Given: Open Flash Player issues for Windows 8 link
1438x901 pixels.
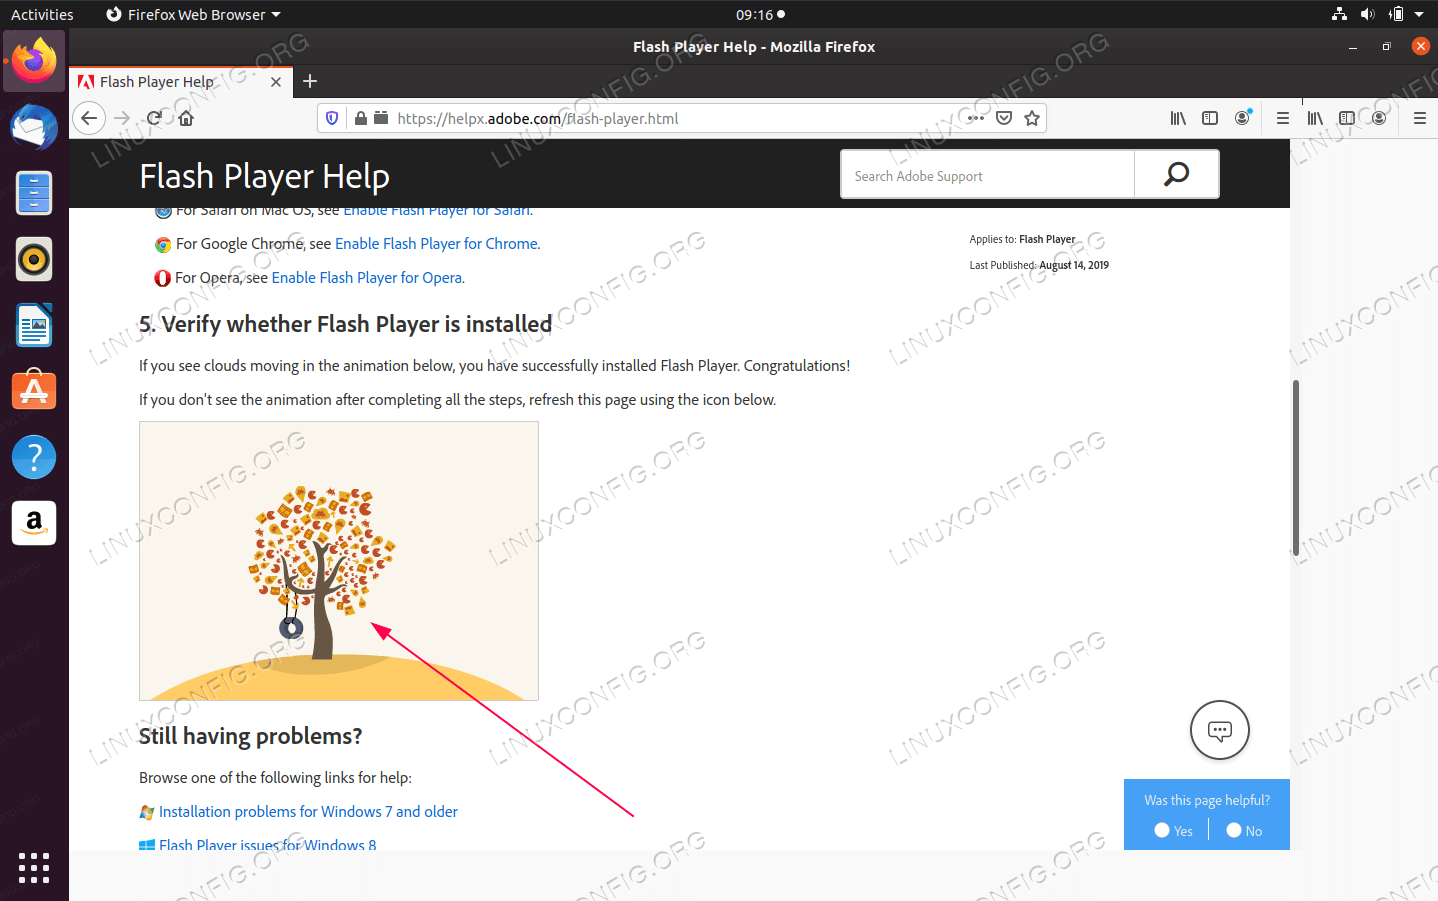Looking at the screenshot, I should pos(268,845).
